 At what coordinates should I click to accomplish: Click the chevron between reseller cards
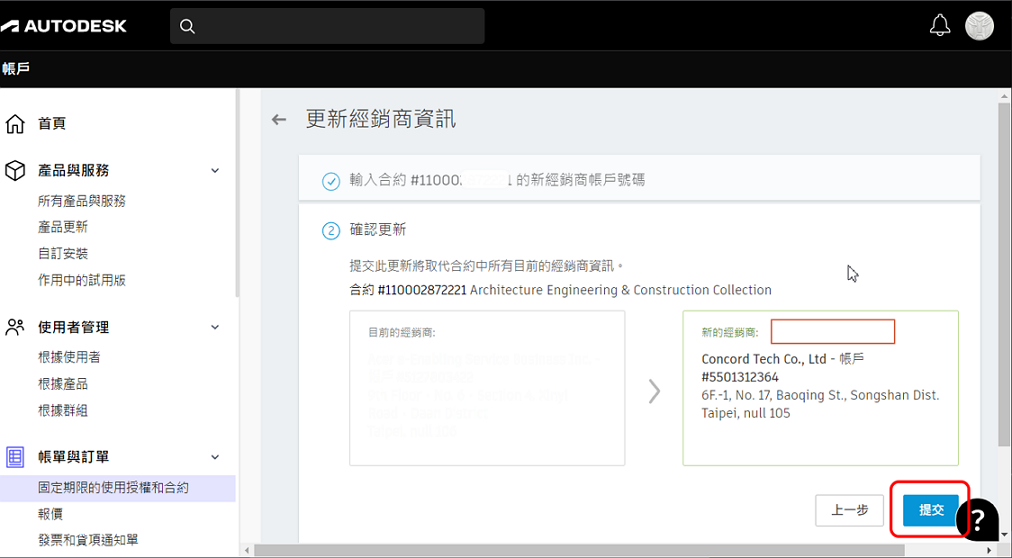point(654,391)
